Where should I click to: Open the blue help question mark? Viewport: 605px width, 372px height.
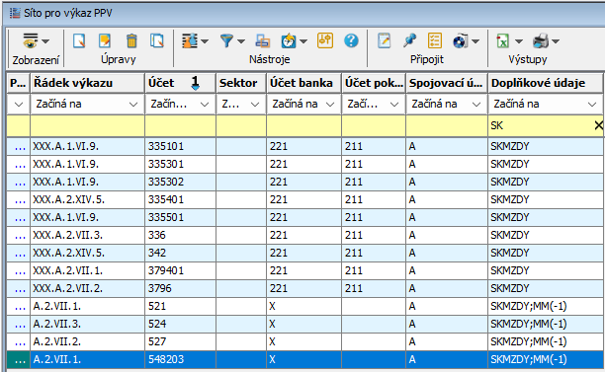click(x=351, y=41)
